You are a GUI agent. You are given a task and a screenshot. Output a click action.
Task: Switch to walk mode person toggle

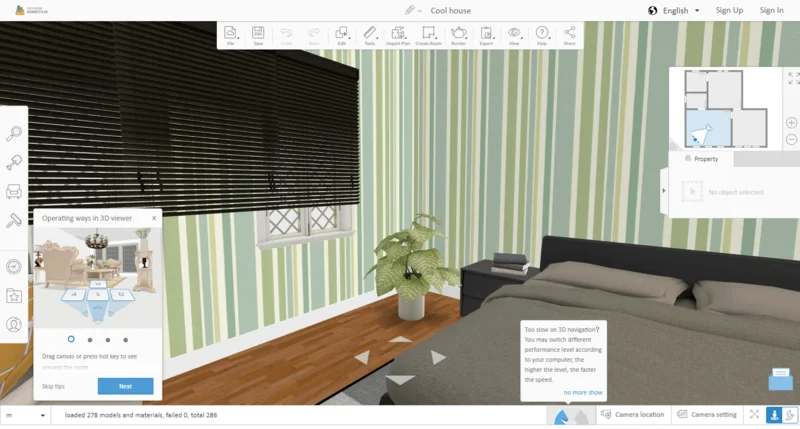774,415
